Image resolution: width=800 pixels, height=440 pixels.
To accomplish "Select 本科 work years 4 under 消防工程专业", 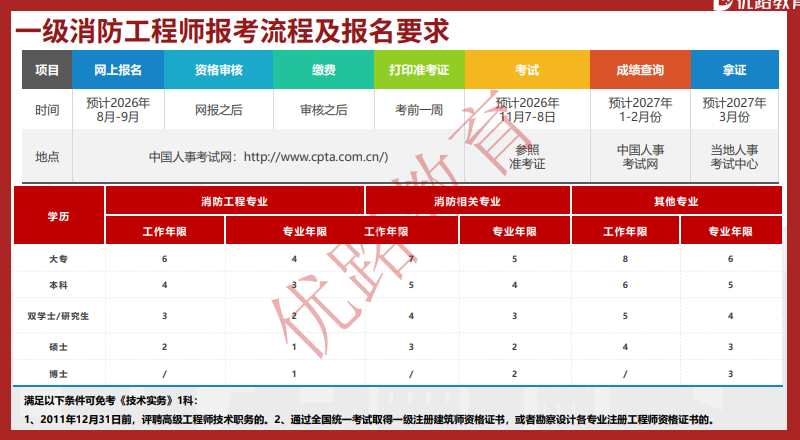I will (x=164, y=285).
